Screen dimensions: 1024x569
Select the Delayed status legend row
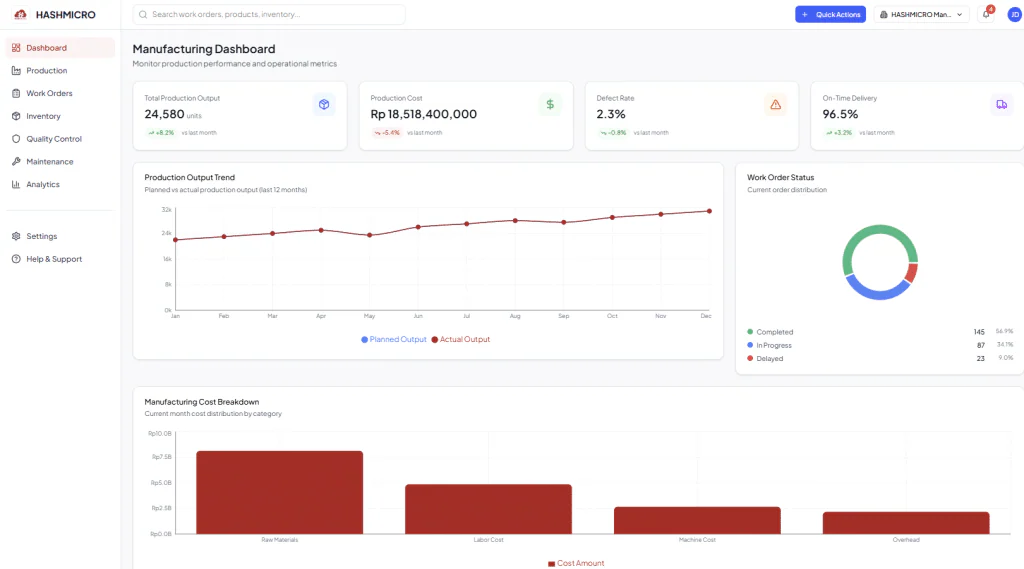880,358
